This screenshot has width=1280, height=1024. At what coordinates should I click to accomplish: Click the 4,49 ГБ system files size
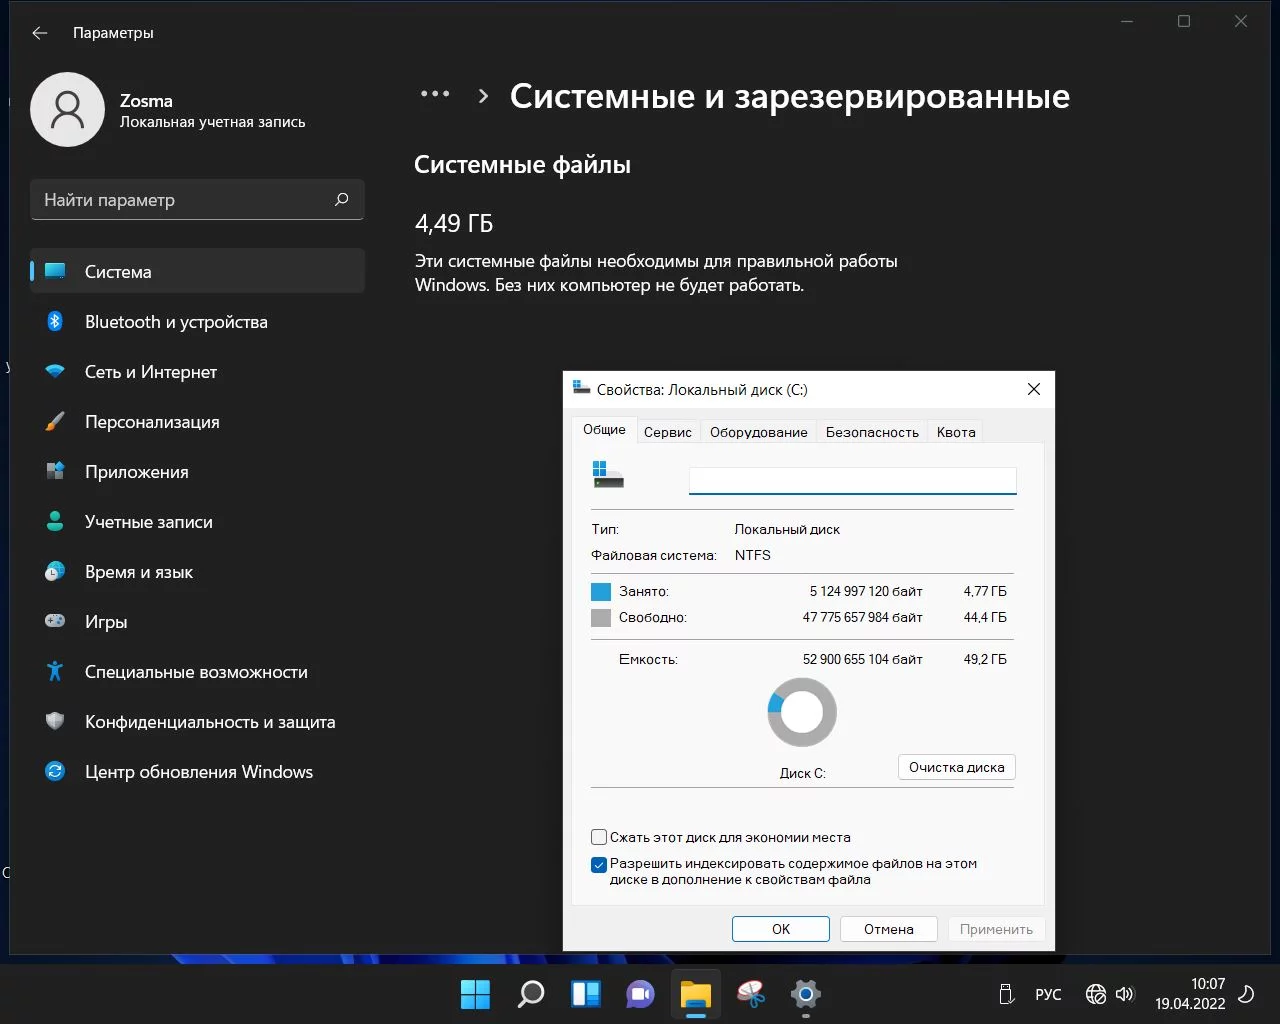click(454, 223)
